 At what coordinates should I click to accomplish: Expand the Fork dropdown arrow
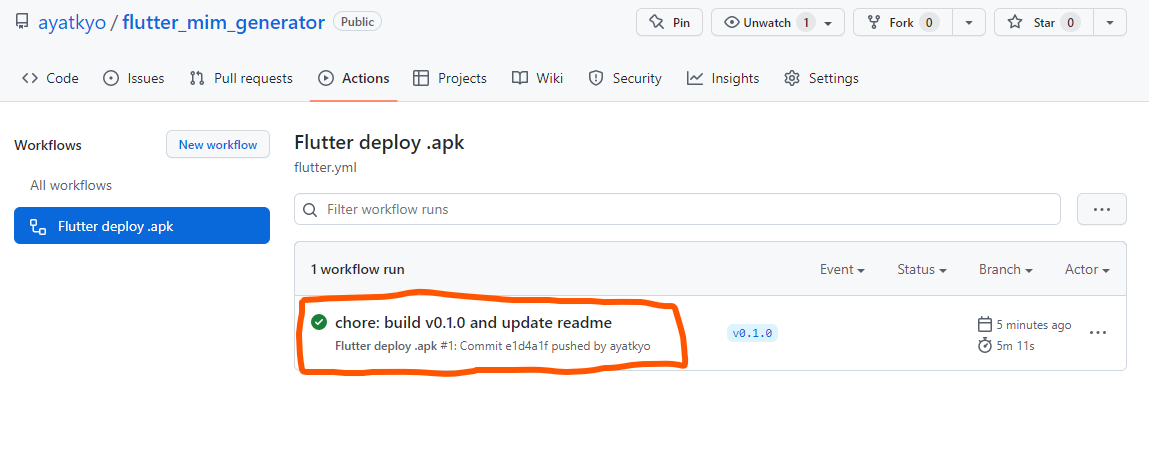pyautogui.click(x=969, y=22)
